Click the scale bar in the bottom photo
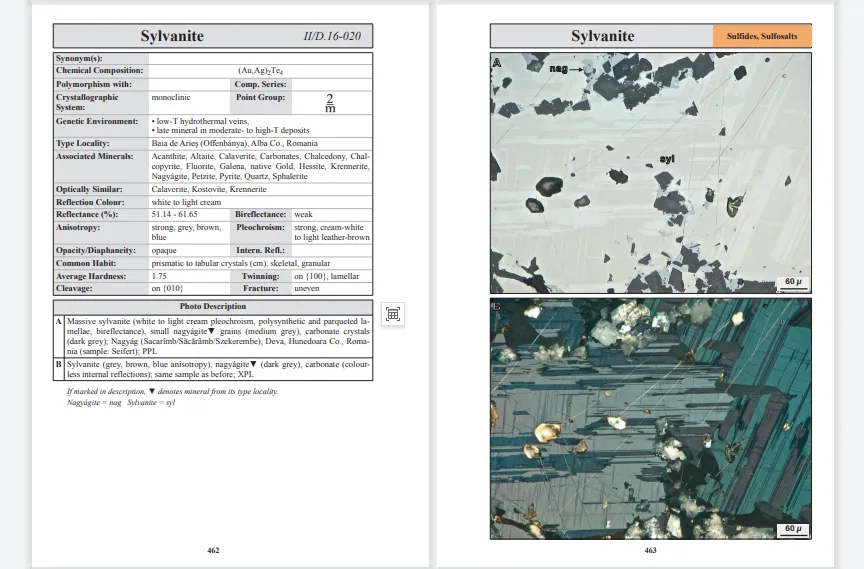 tap(791, 528)
